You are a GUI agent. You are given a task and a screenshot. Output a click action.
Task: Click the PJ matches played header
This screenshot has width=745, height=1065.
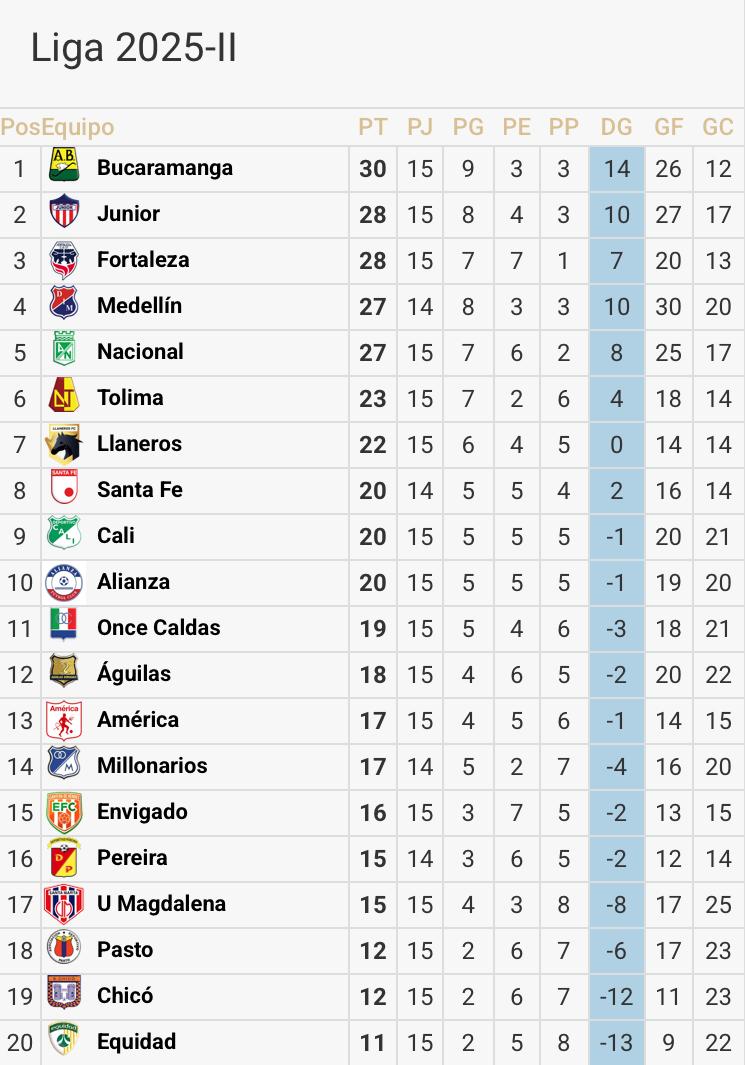coord(420,127)
